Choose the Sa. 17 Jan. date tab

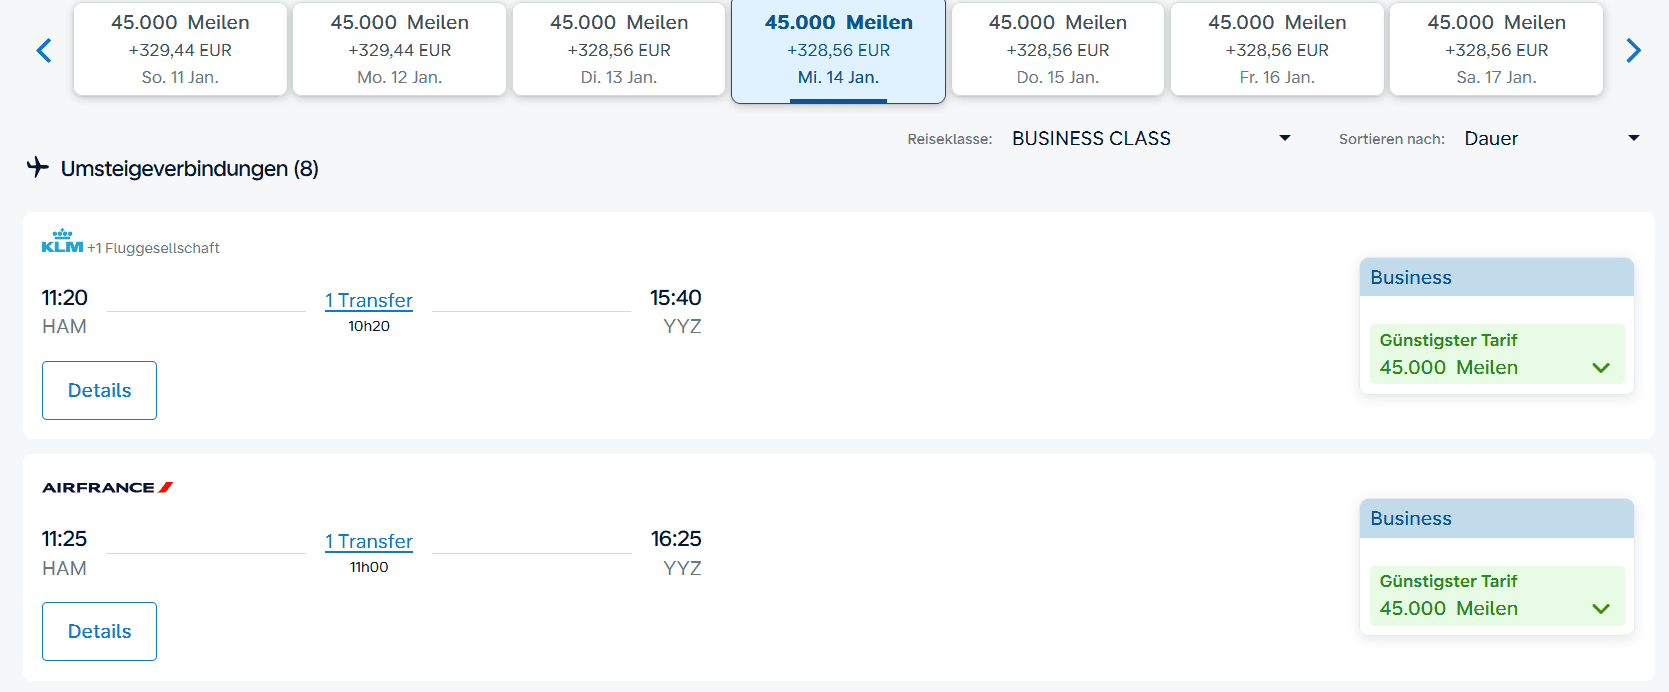coord(1496,50)
